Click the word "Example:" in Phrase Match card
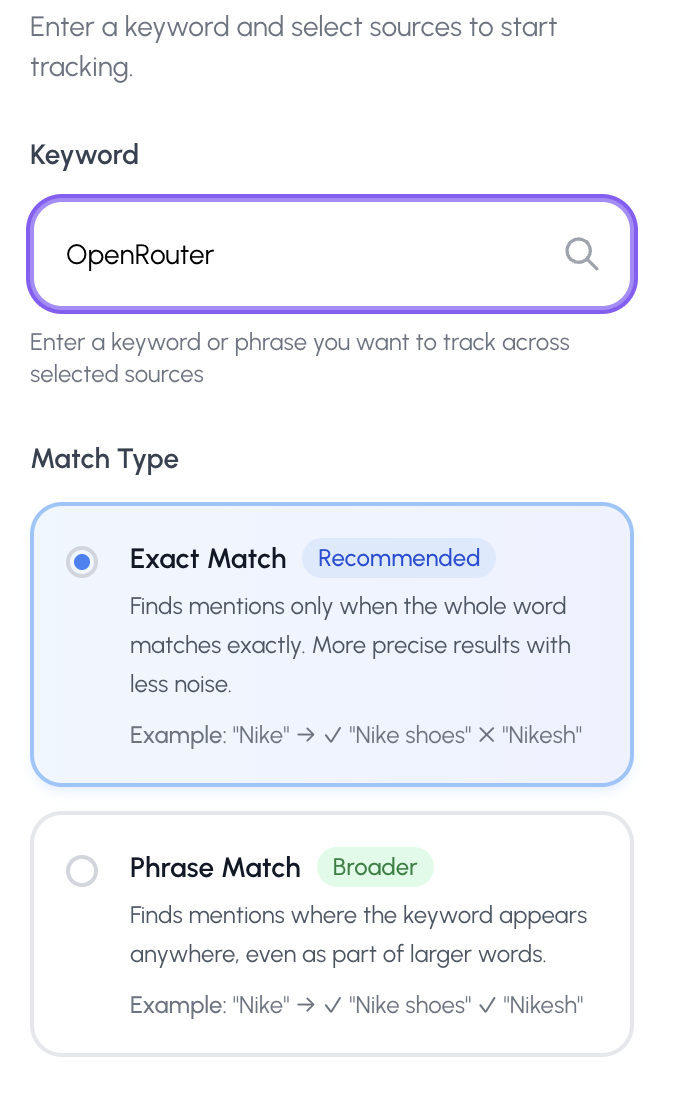 coord(177,1005)
